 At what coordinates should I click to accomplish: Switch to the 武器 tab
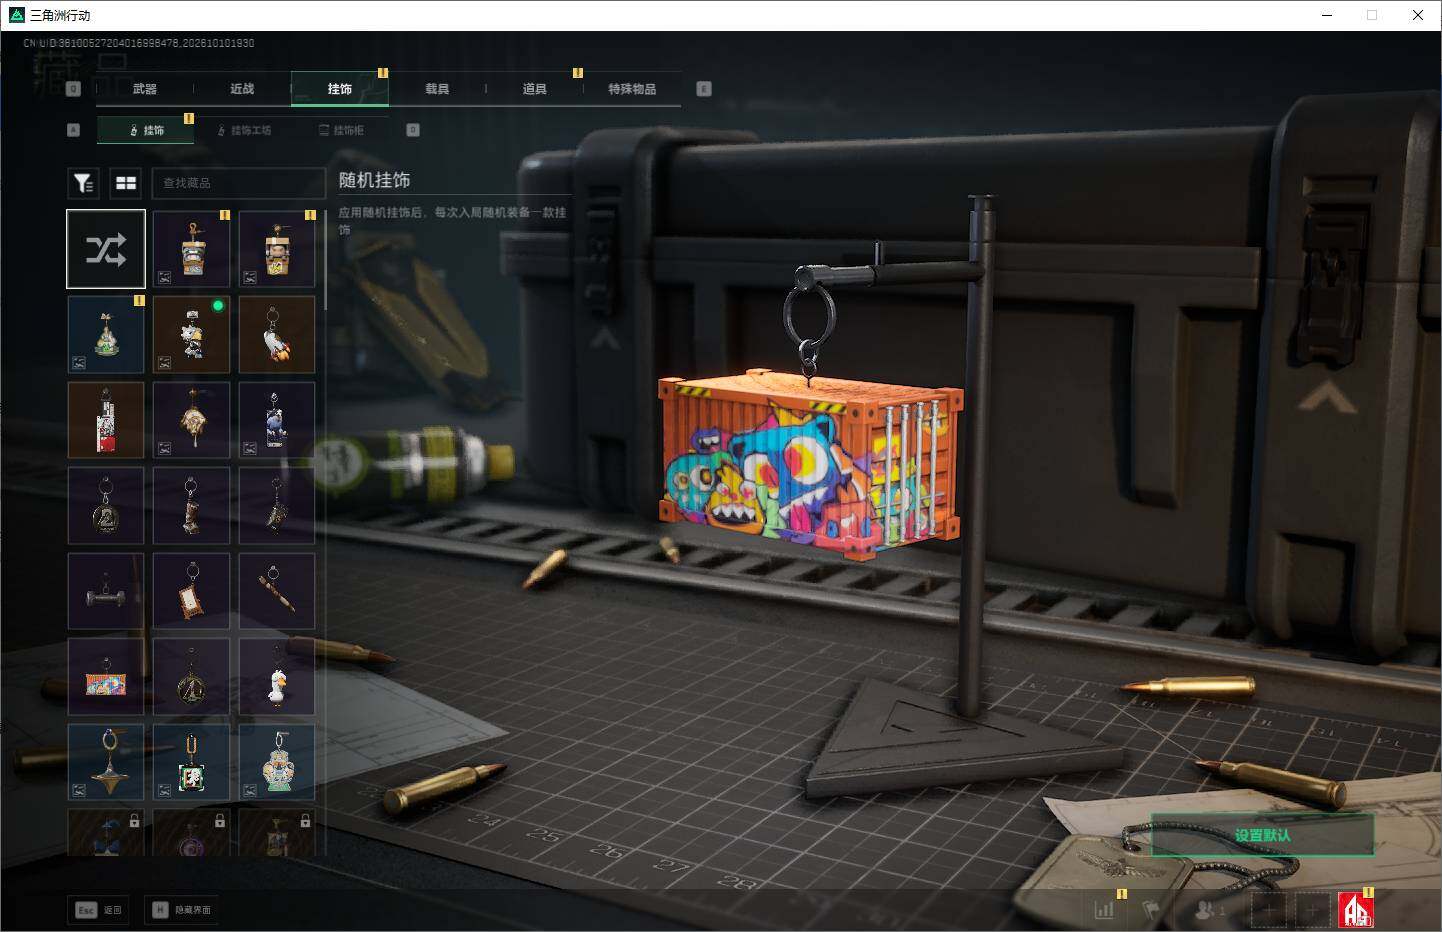(145, 89)
